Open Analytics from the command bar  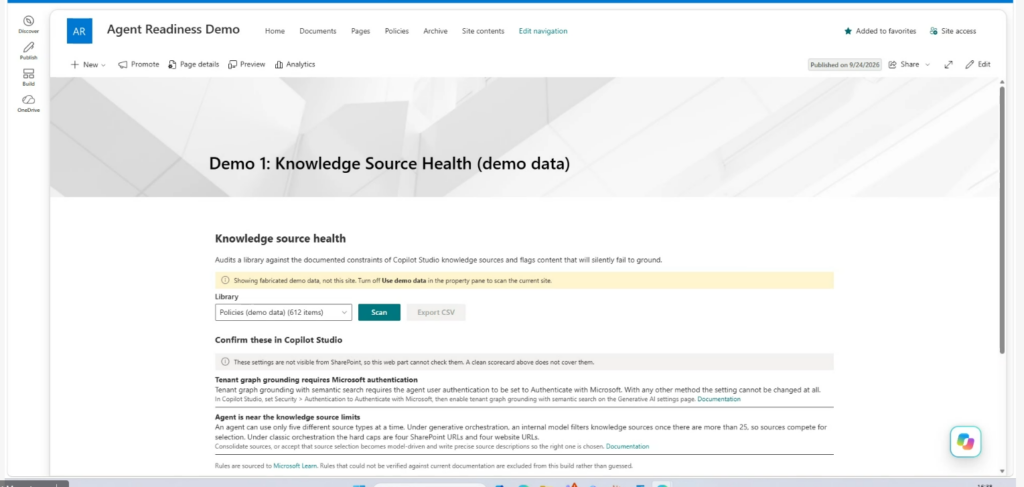(295, 65)
